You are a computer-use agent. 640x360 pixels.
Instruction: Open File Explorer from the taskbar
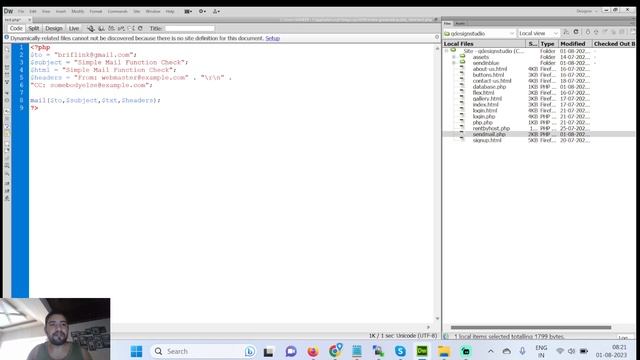[x=444, y=351]
